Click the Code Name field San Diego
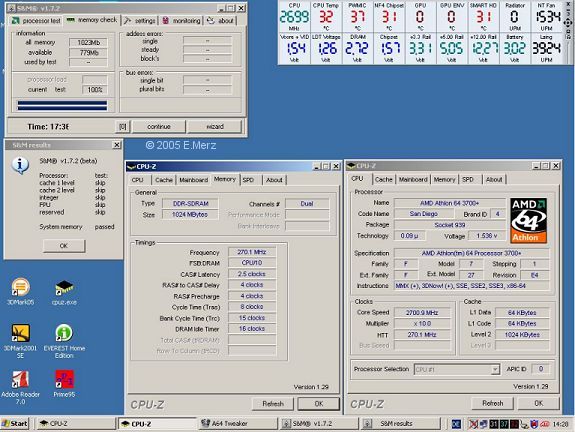 click(x=423, y=214)
